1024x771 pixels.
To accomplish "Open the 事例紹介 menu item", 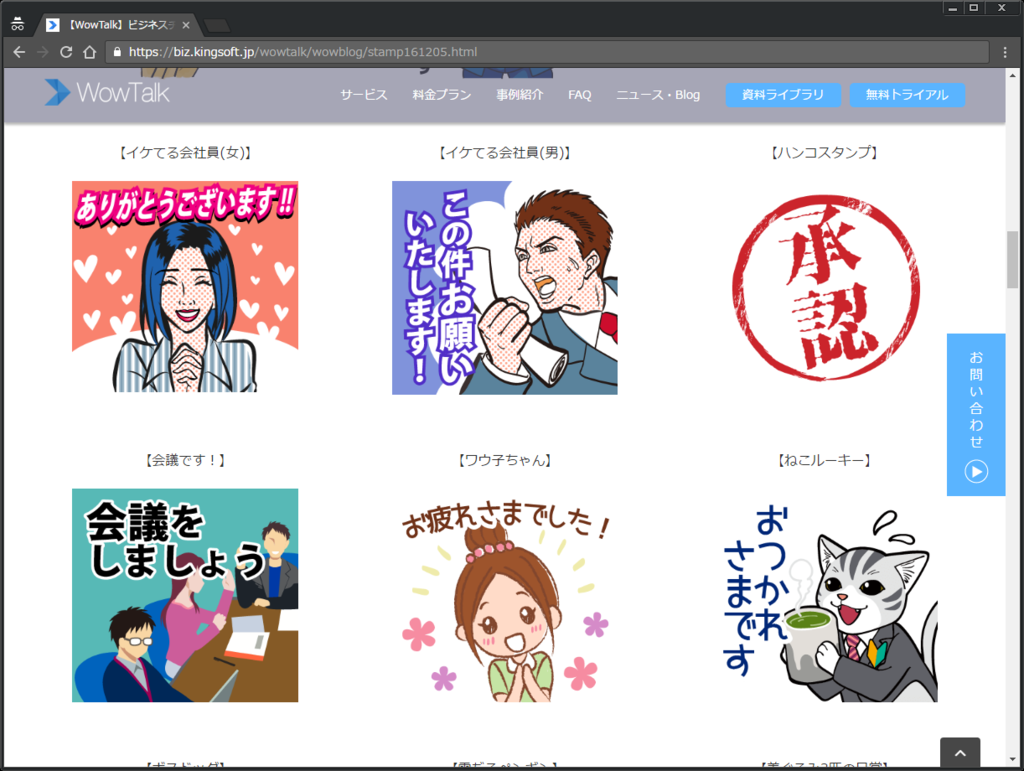I will coord(520,95).
